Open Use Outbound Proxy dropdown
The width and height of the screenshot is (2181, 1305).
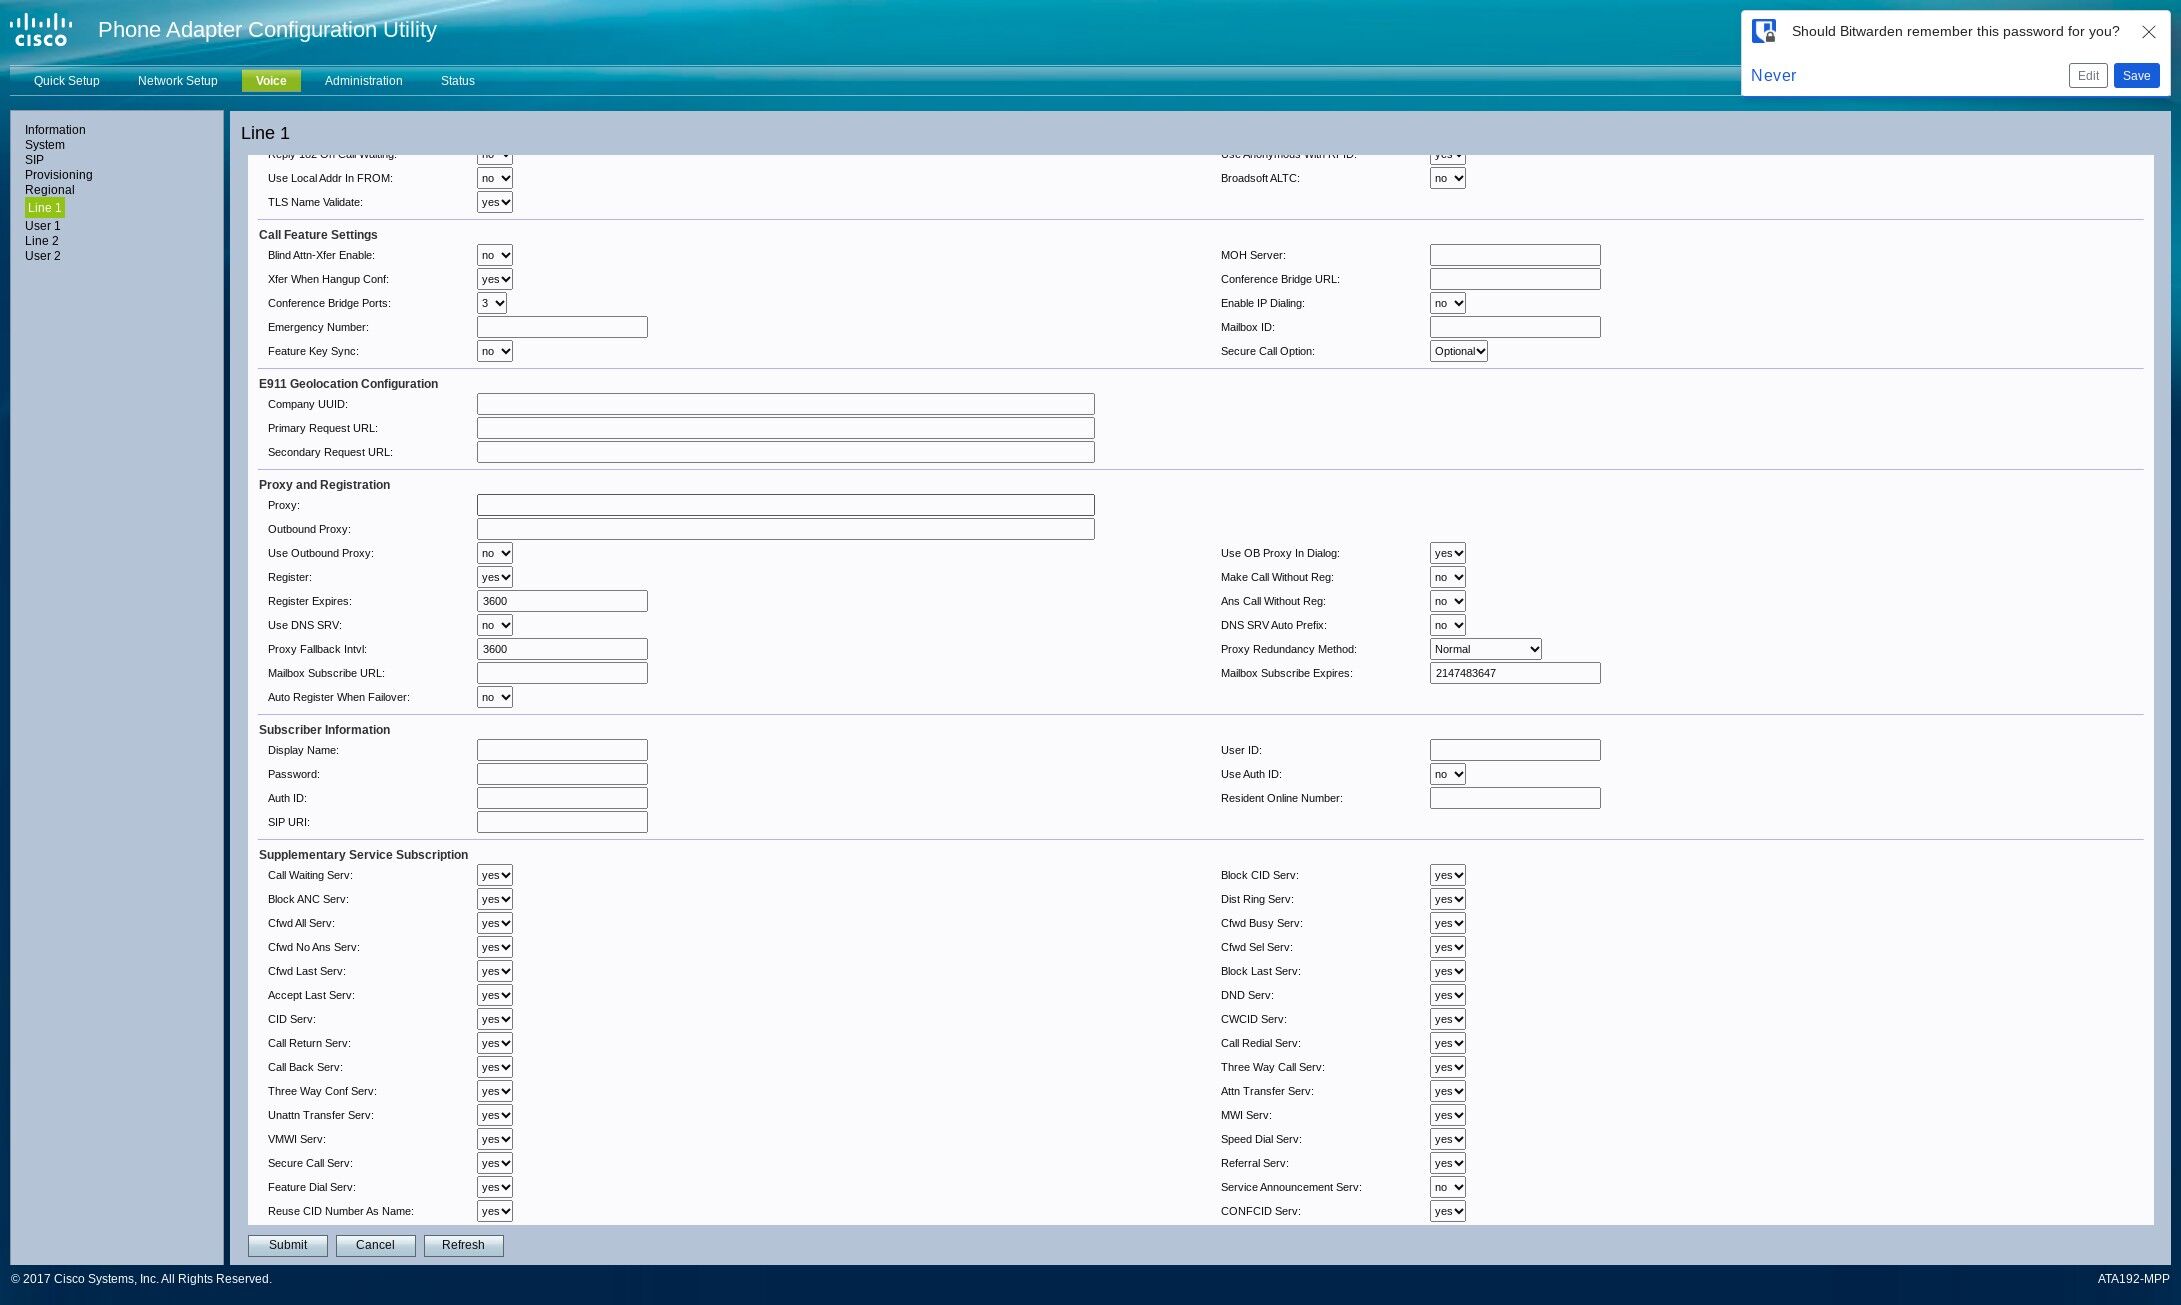(495, 554)
